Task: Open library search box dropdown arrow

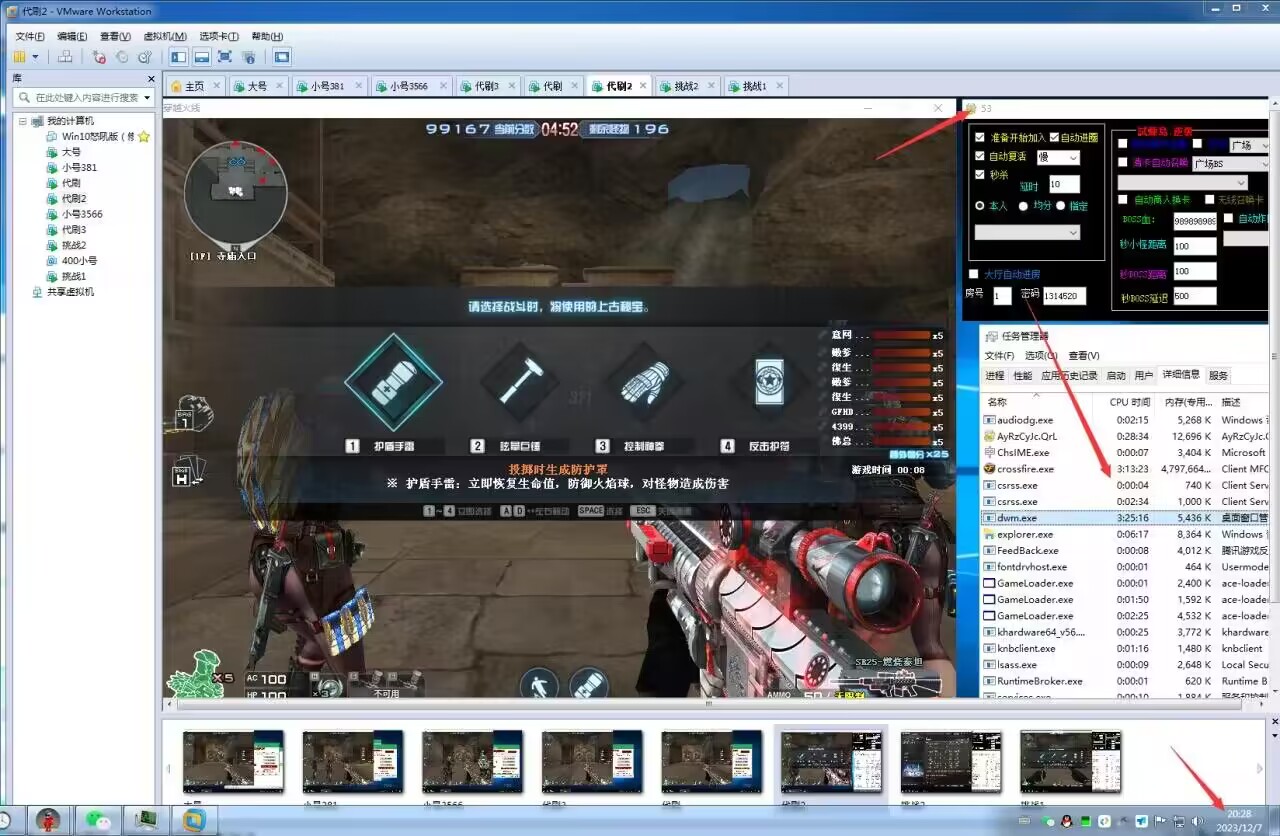Action: coord(147,98)
